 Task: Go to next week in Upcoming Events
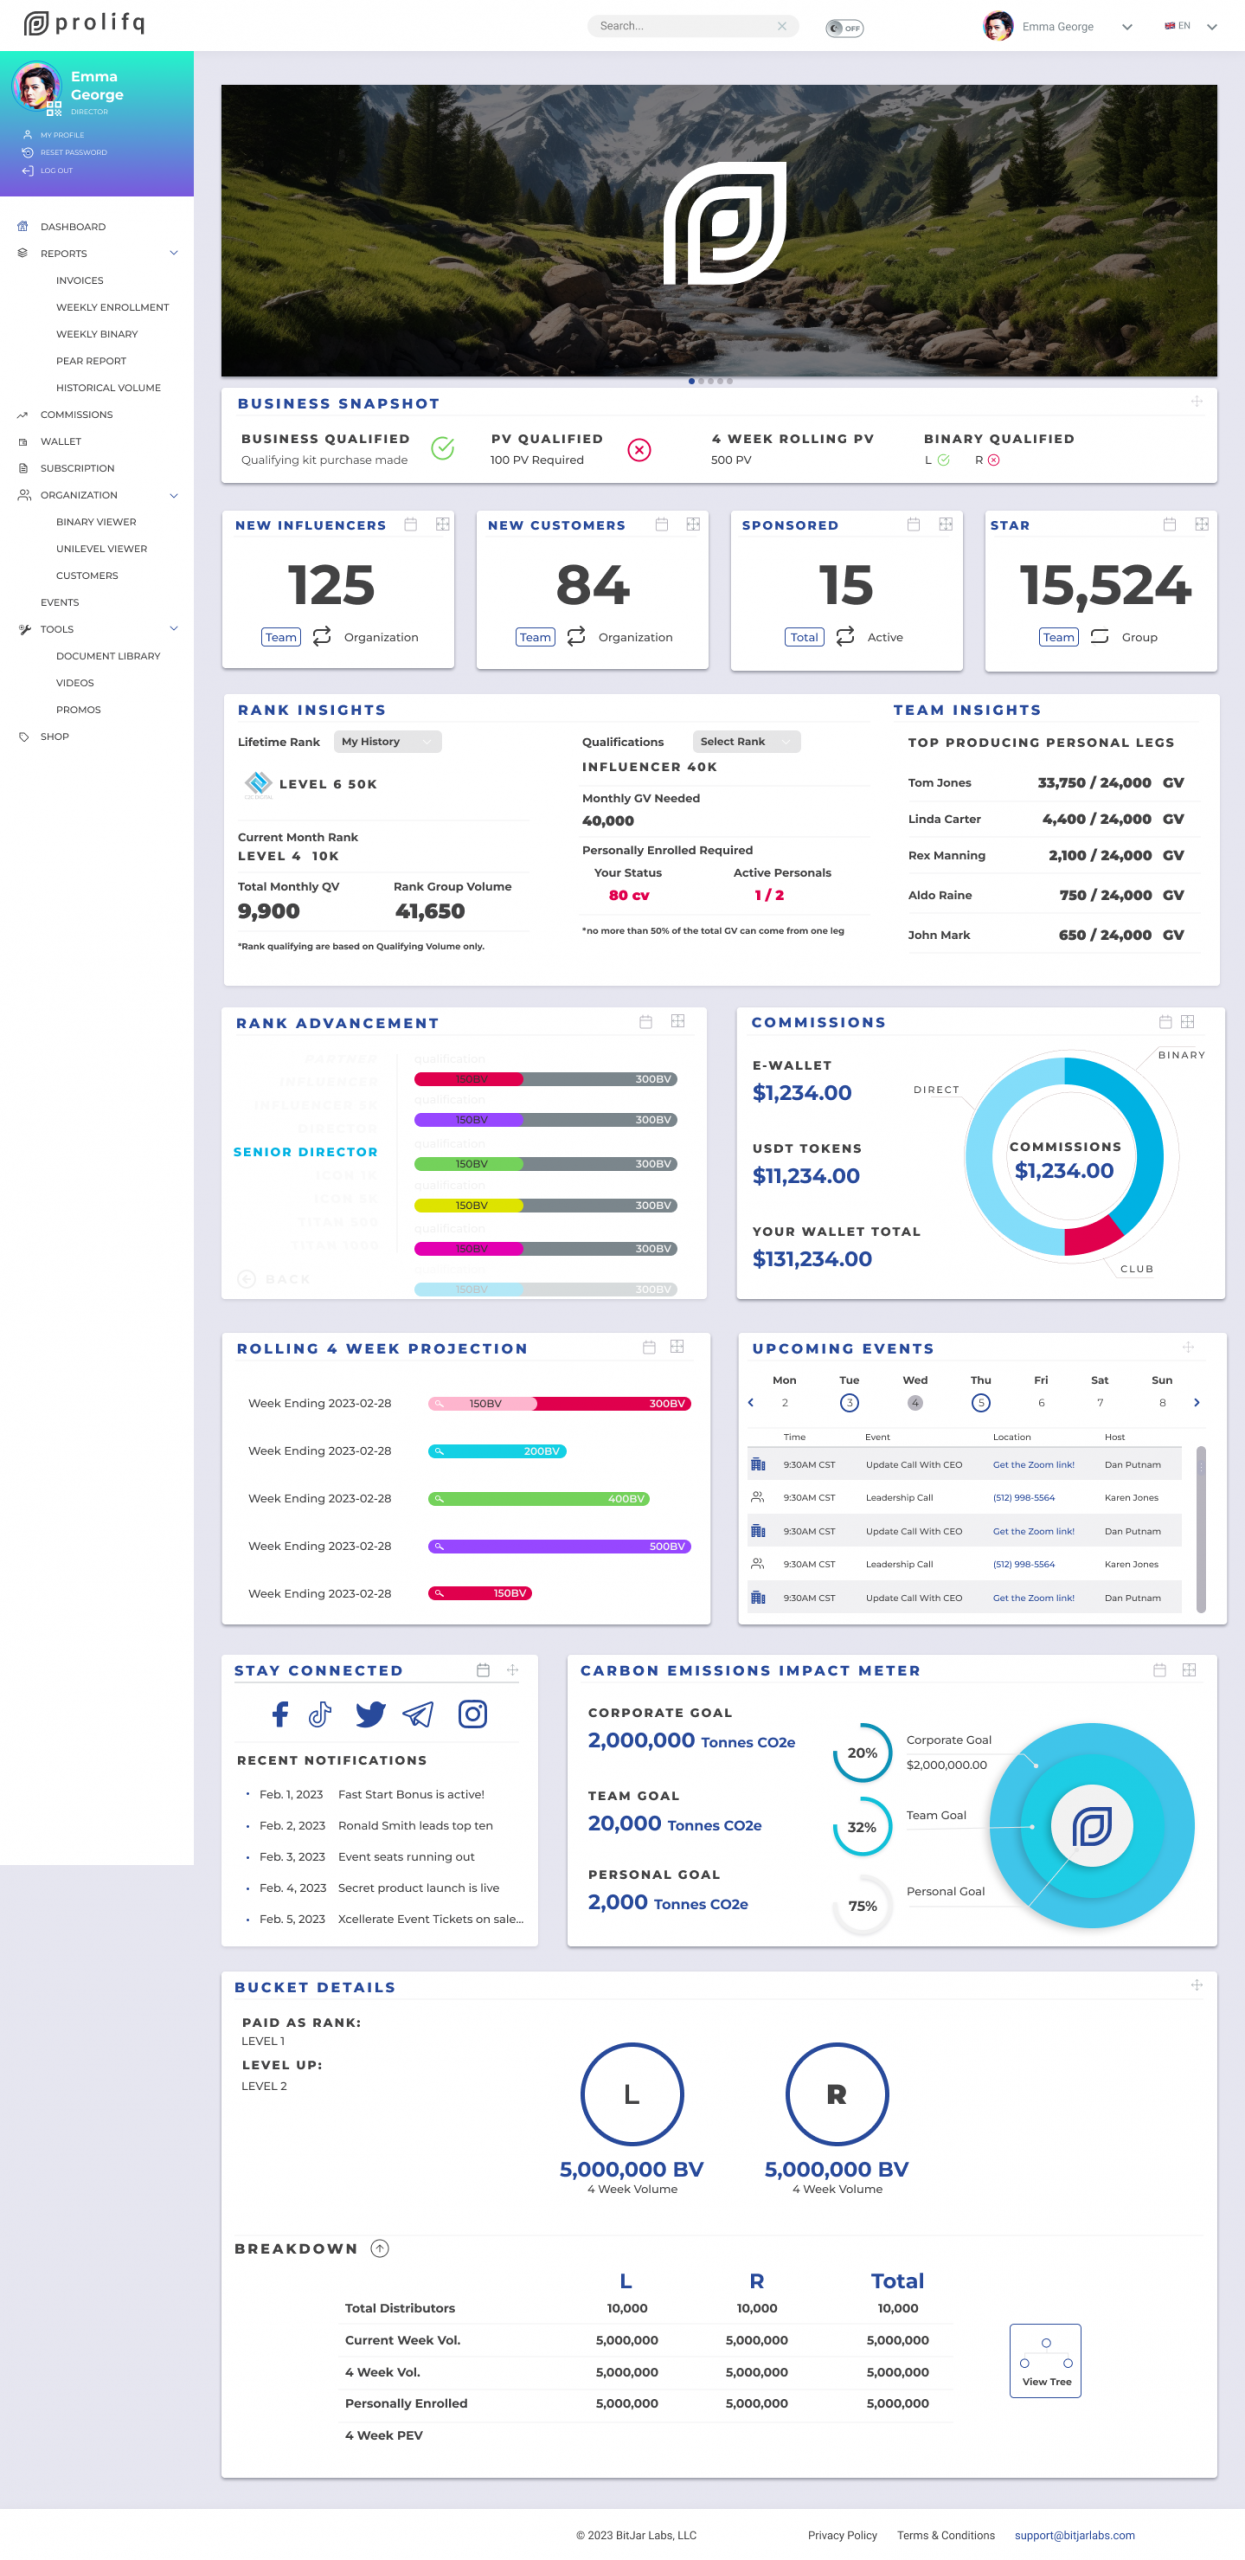click(x=1196, y=1402)
